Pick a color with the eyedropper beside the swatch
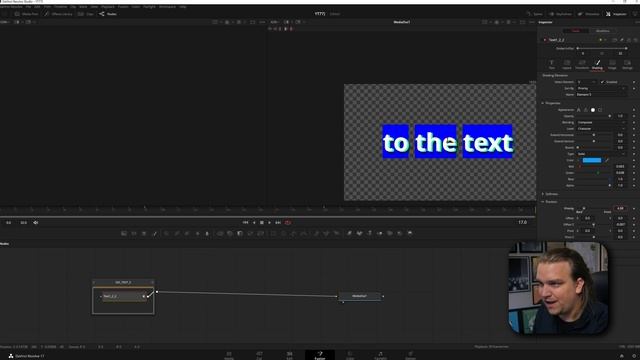The image size is (640, 360). click(607, 160)
